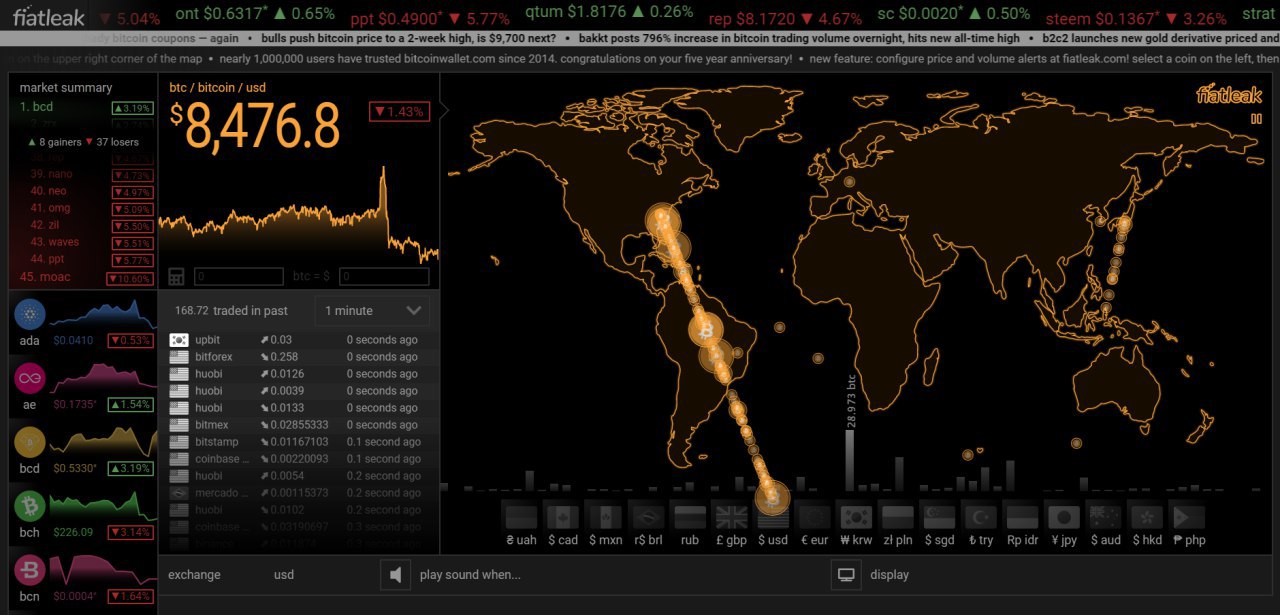Click the dollar value input after btc = $

[x=384, y=276]
